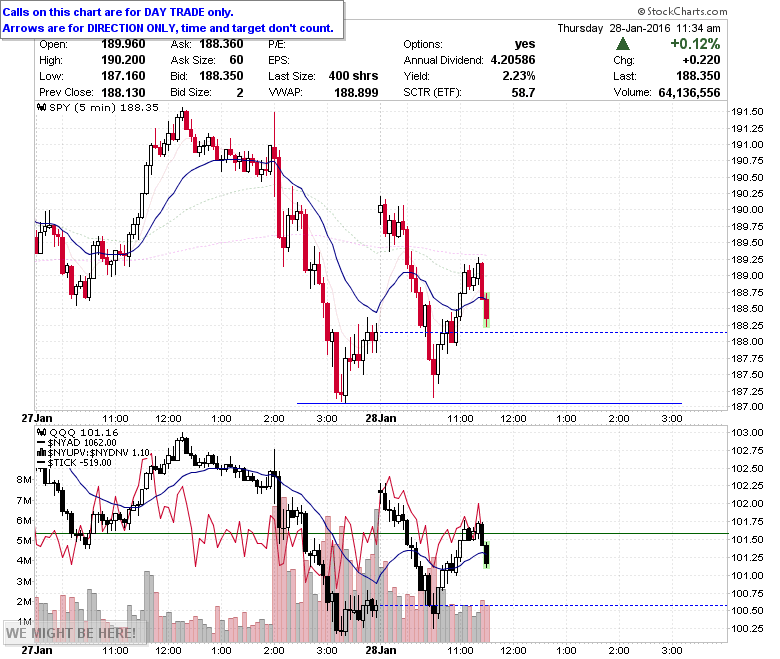Select the 'SPY (5 min) 188.35' title
Screen dimensions: 780x659
tap(104, 107)
